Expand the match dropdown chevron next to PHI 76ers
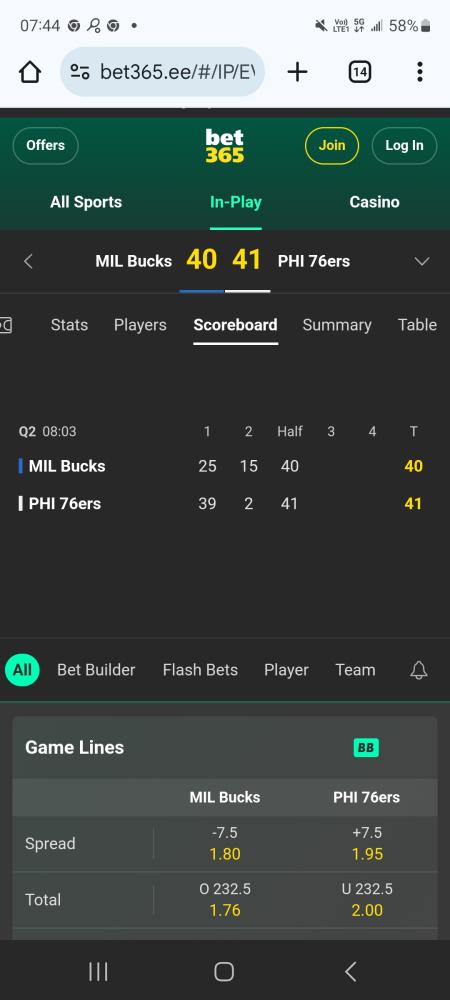This screenshot has width=450, height=1000. pyautogui.click(x=422, y=261)
